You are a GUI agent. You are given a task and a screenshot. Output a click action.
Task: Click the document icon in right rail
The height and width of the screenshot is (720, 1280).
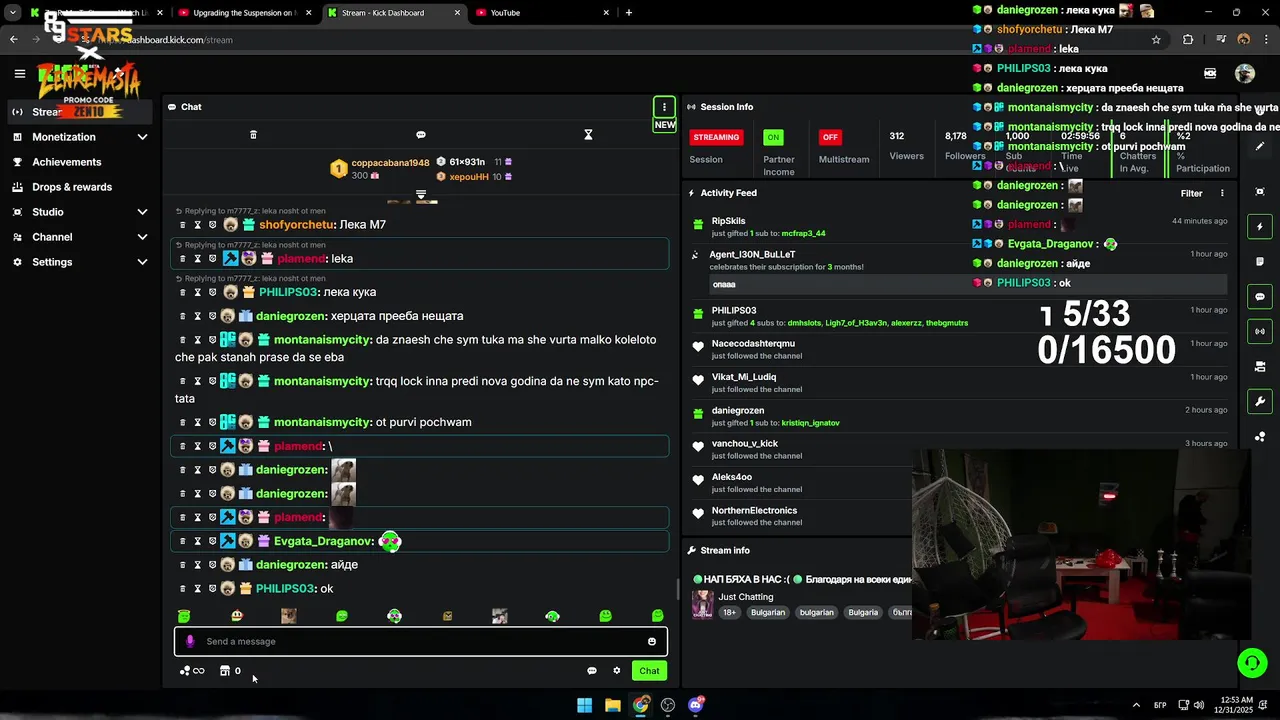pyautogui.click(x=1260, y=262)
